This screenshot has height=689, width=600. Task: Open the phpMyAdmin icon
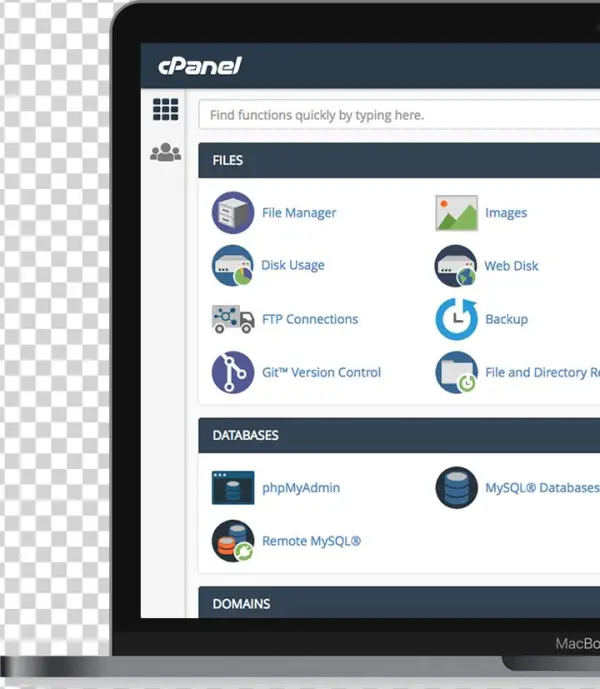pos(233,488)
